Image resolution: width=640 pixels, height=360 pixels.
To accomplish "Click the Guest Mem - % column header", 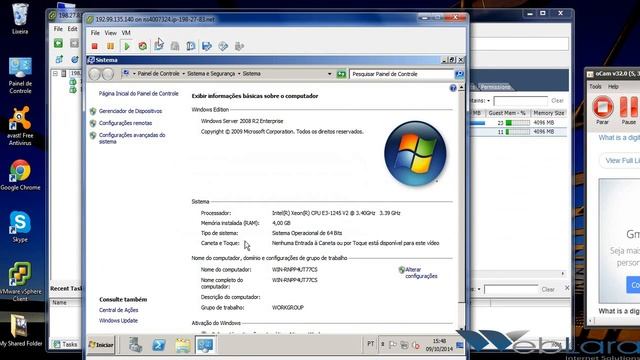I will (507, 113).
